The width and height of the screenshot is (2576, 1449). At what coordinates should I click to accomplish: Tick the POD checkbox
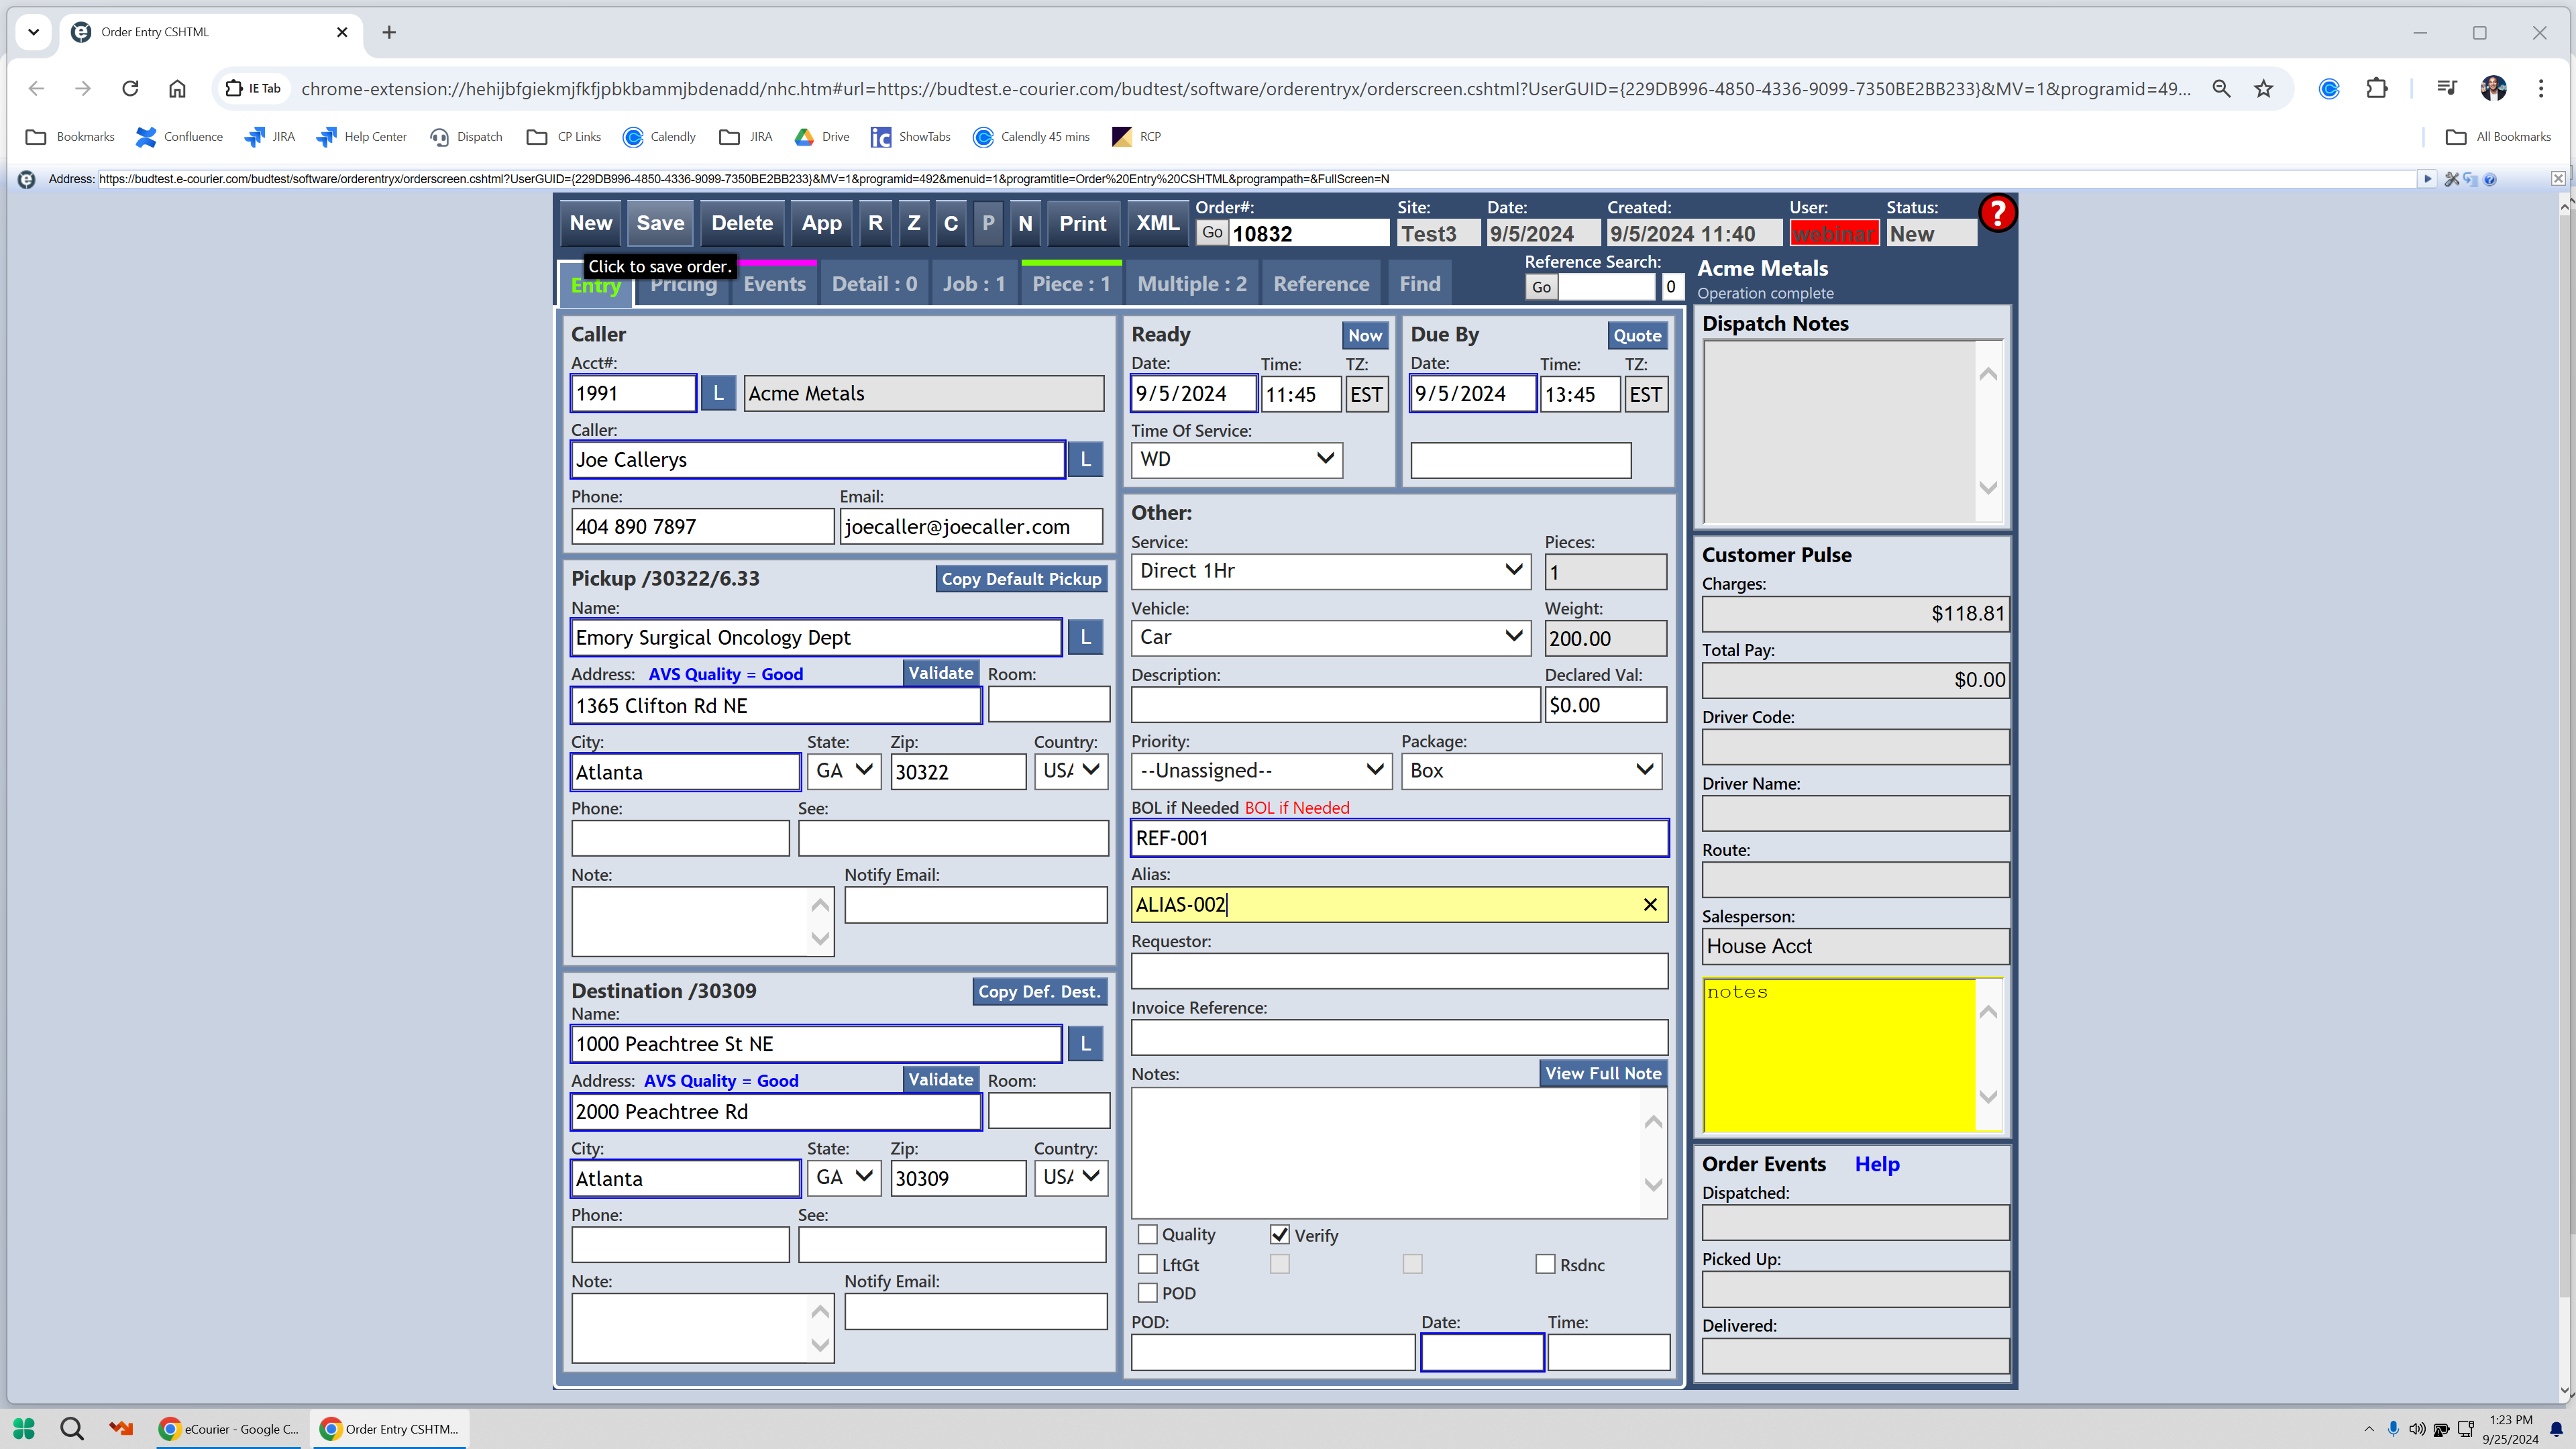[1148, 1293]
